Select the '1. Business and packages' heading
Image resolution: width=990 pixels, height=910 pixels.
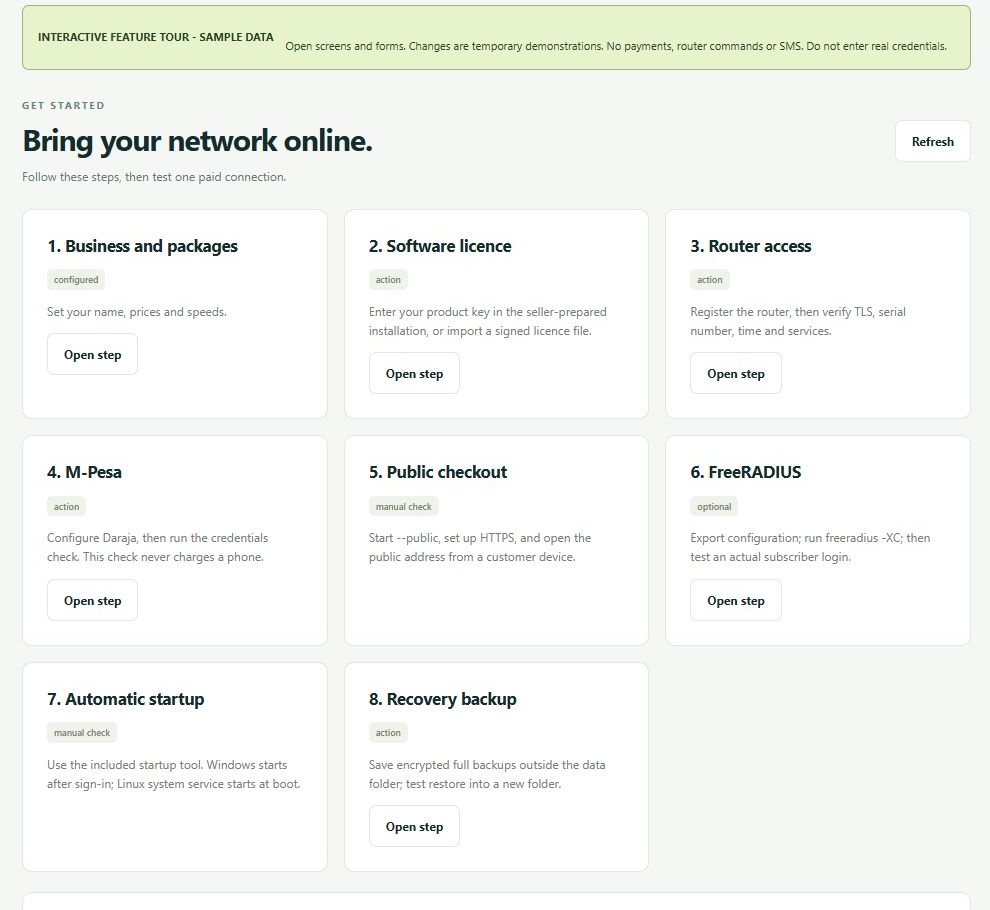click(143, 246)
